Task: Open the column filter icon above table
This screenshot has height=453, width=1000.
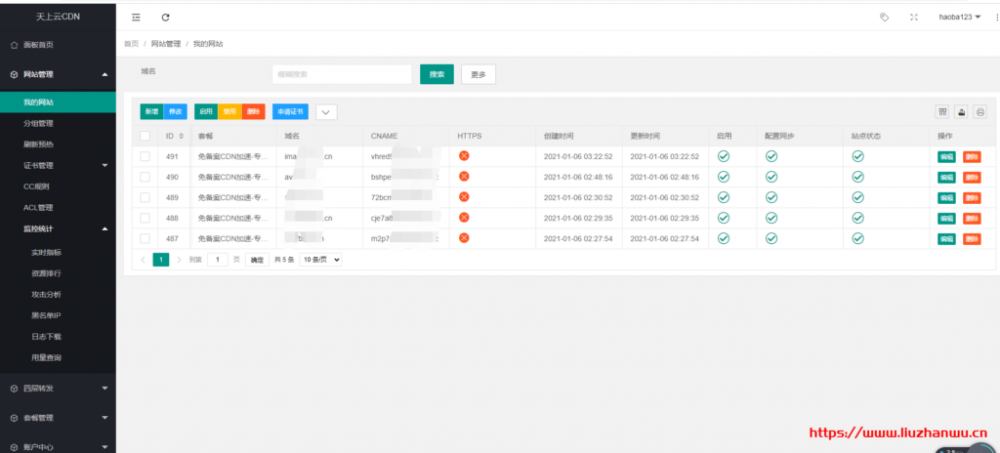Action: [942, 112]
